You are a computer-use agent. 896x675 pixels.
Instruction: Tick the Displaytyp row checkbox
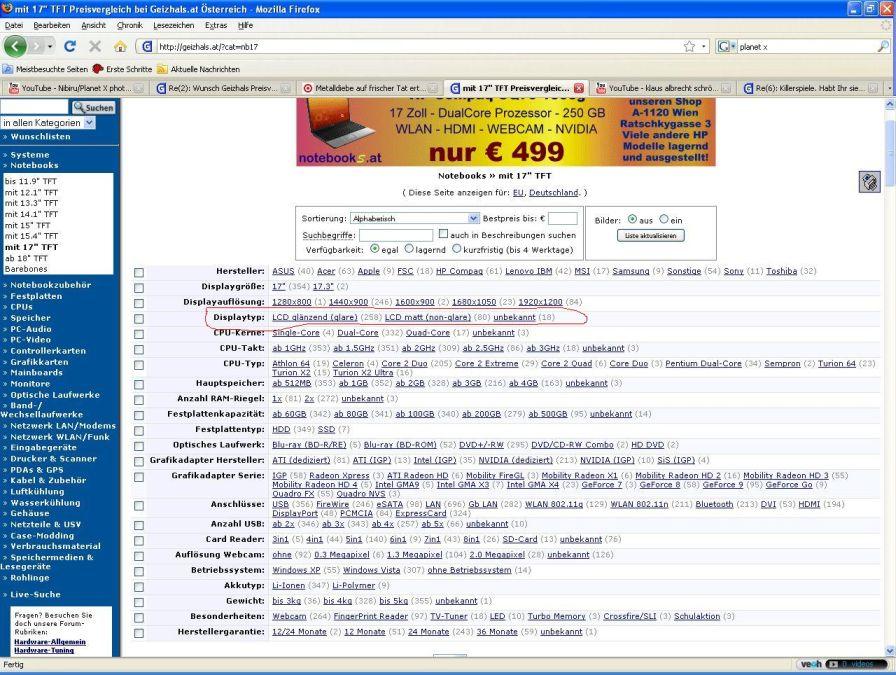click(139, 319)
